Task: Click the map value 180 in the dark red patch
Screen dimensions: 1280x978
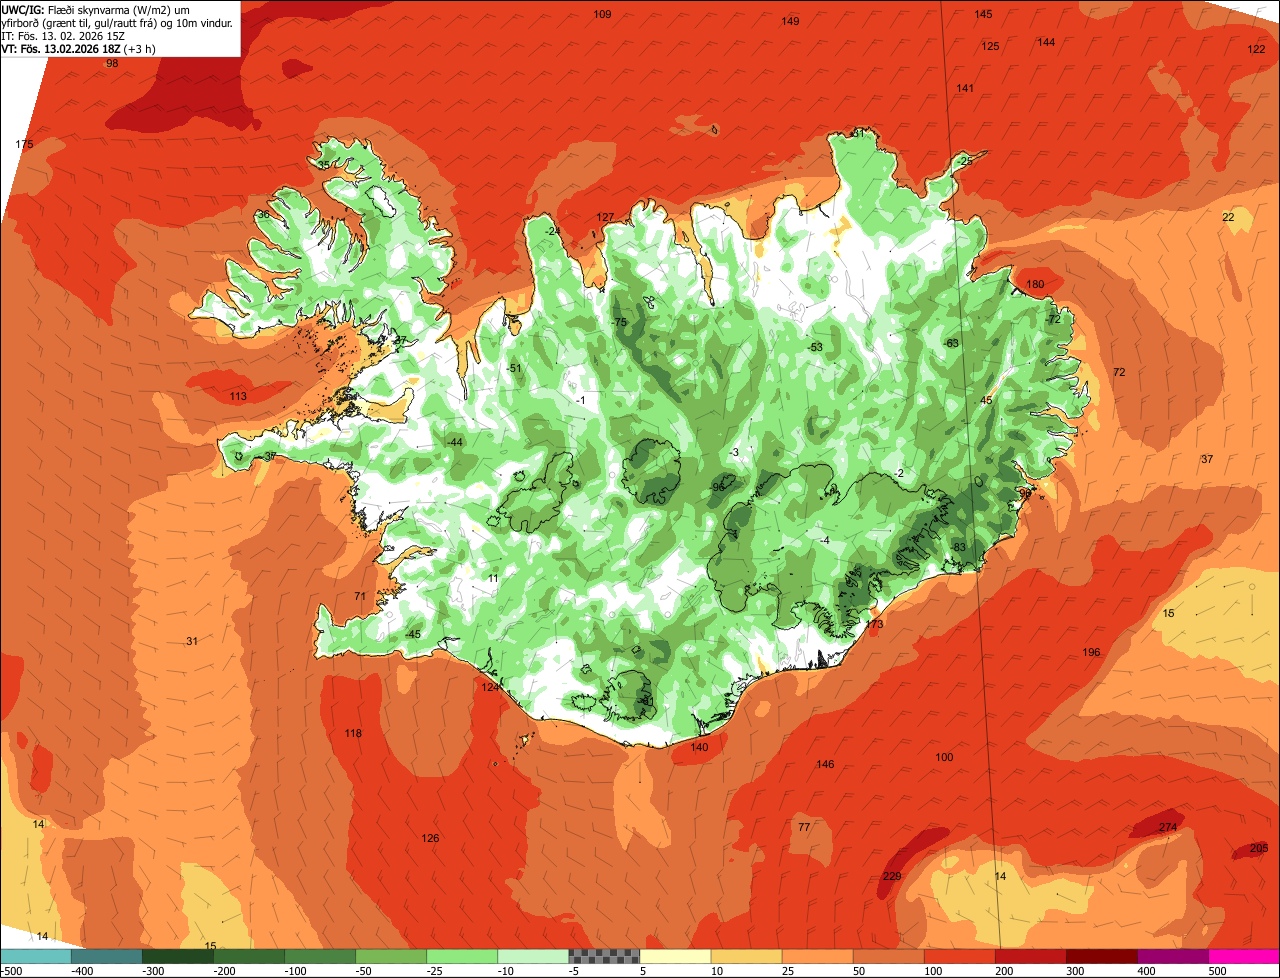Action: [x=1035, y=284]
